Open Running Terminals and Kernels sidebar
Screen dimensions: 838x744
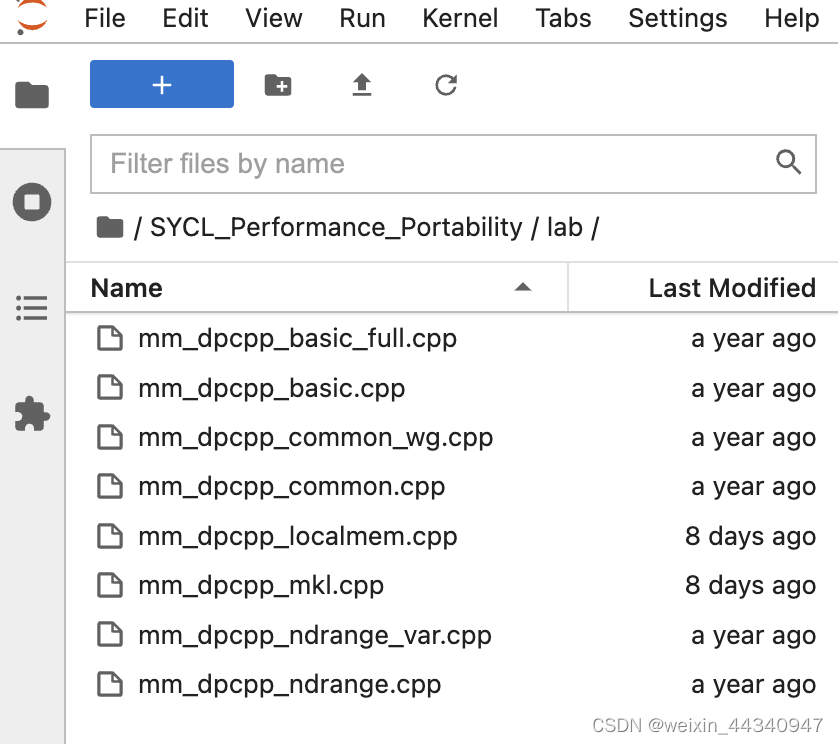(32, 202)
